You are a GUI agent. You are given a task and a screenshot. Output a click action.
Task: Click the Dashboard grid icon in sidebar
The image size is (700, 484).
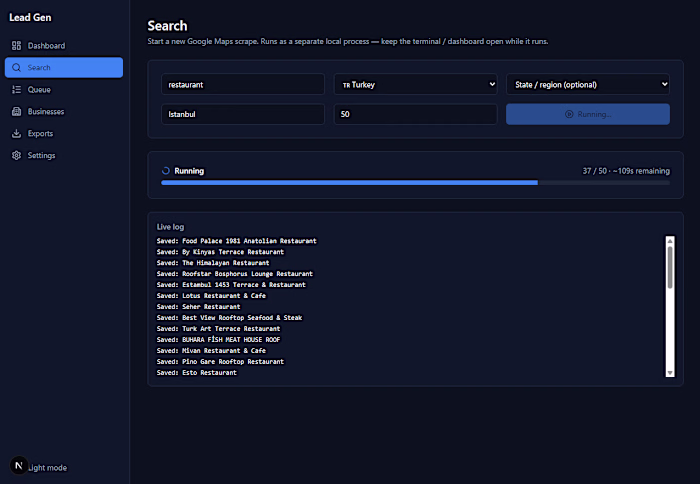coord(17,46)
